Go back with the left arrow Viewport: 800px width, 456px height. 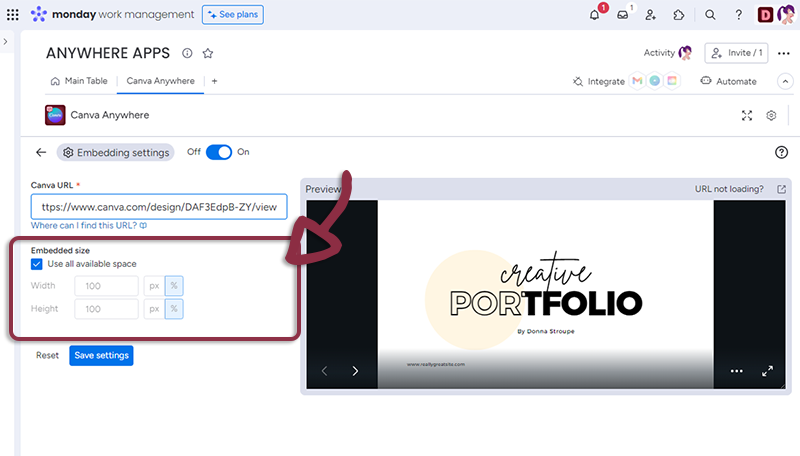(41, 152)
